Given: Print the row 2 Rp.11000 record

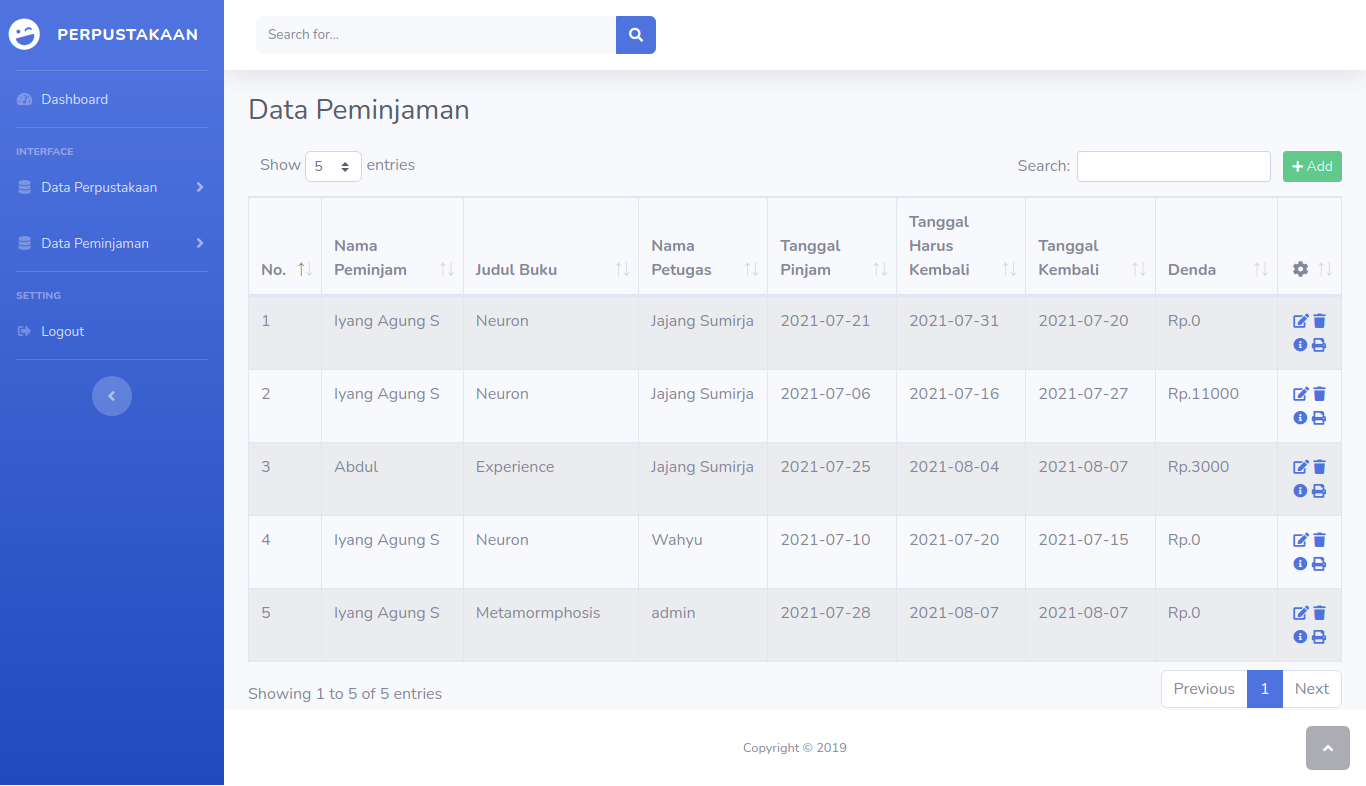Looking at the screenshot, I should tap(1319, 418).
